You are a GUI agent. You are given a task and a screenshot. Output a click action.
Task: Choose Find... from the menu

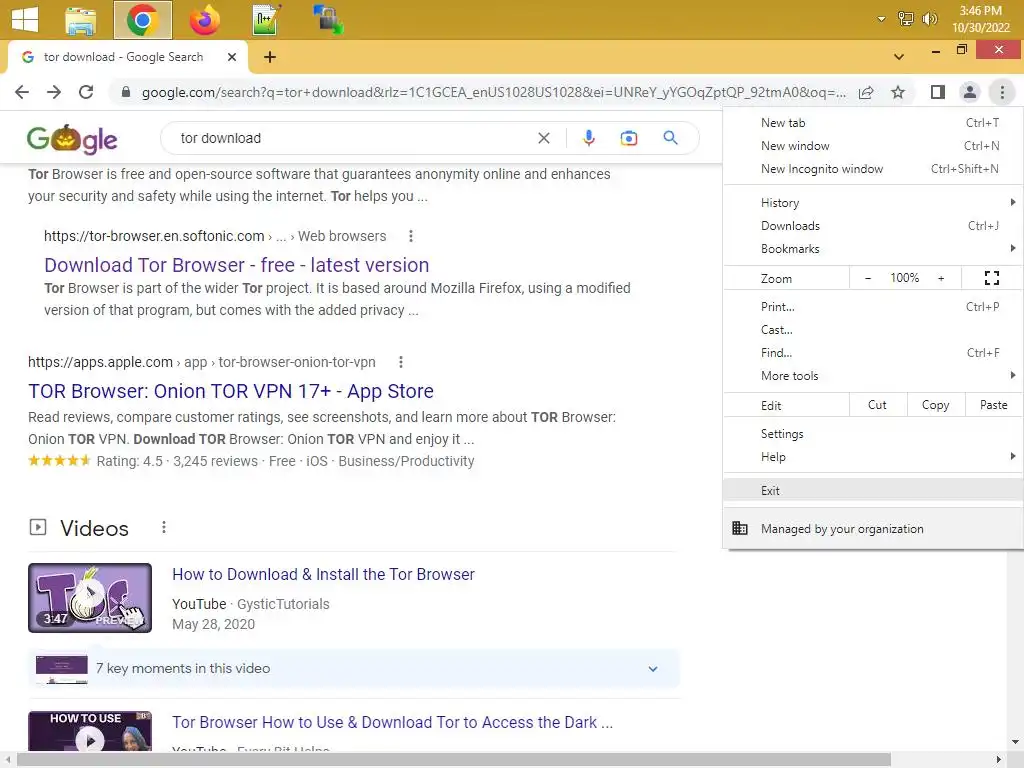click(873, 352)
